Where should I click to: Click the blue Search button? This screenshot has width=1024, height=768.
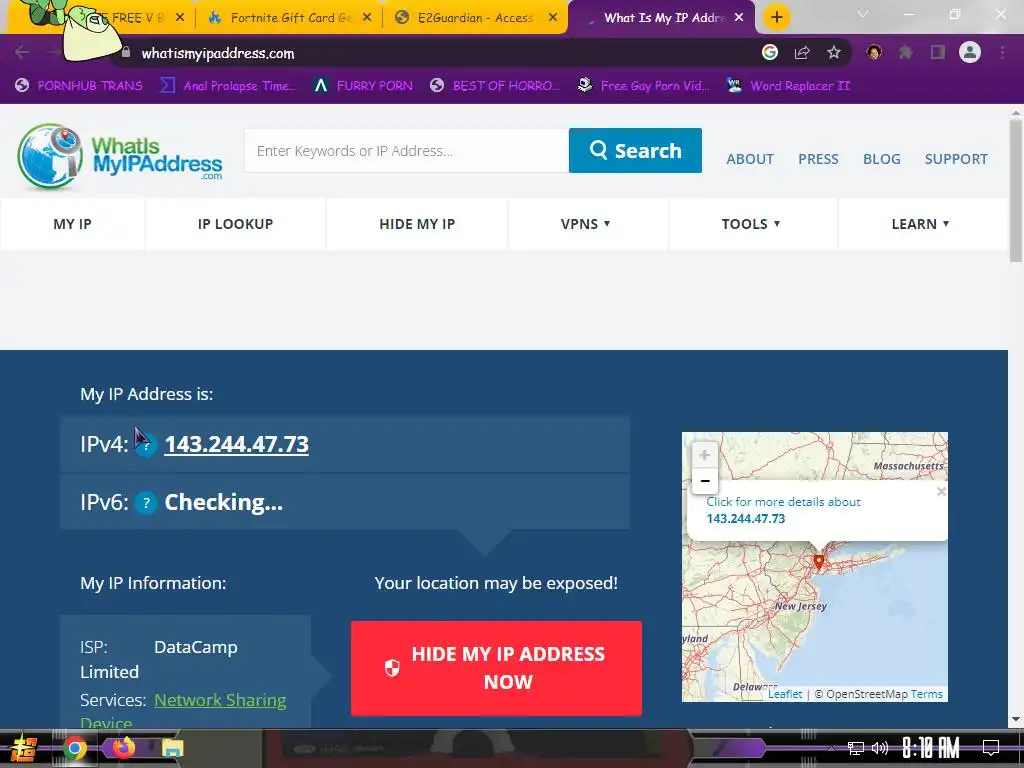point(635,151)
